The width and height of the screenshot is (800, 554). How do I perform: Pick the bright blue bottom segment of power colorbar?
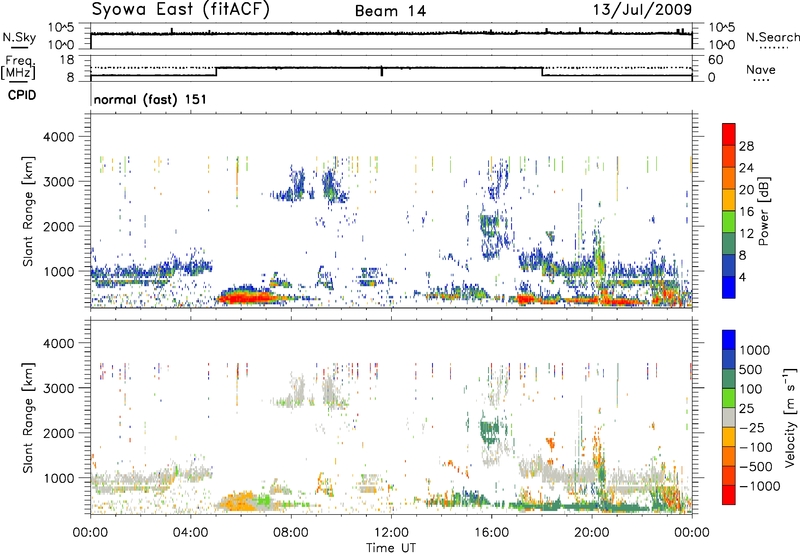click(x=729, y=287)
